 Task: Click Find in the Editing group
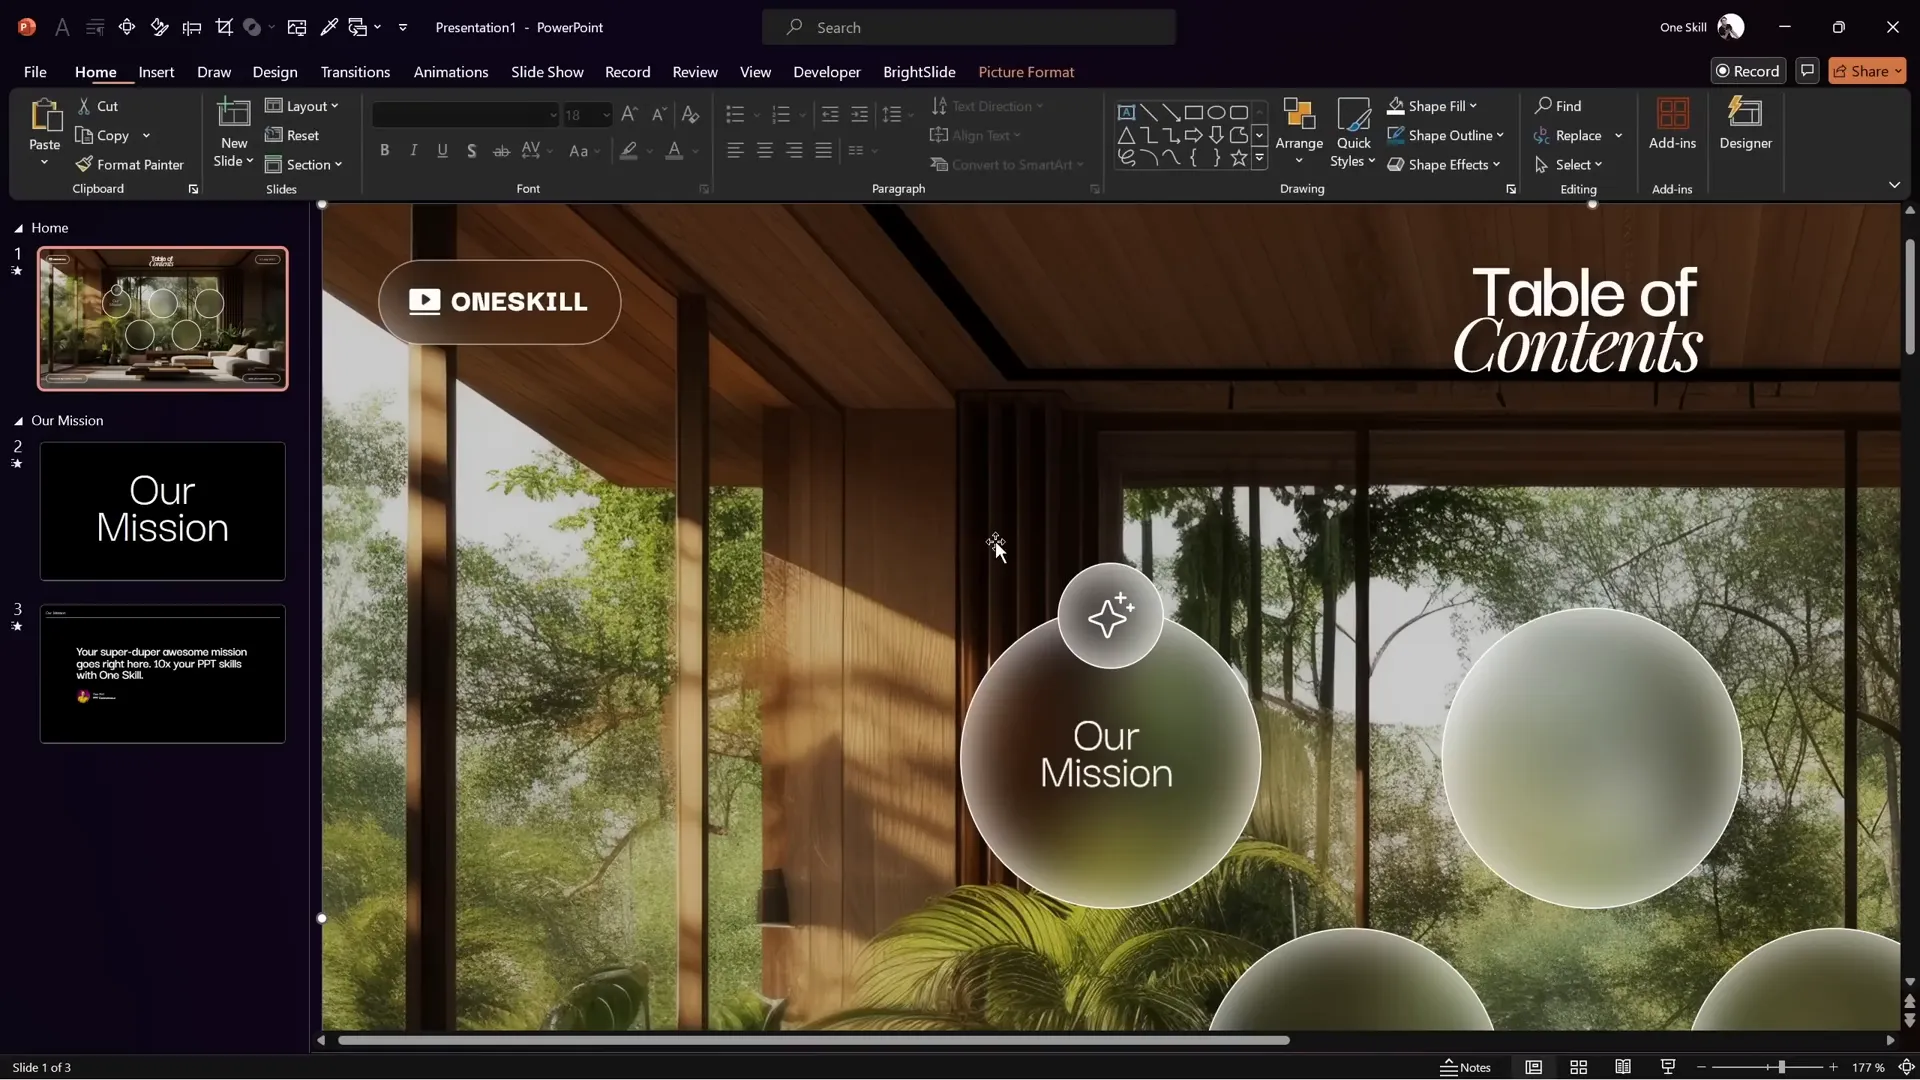click(x=1558, y=106)
